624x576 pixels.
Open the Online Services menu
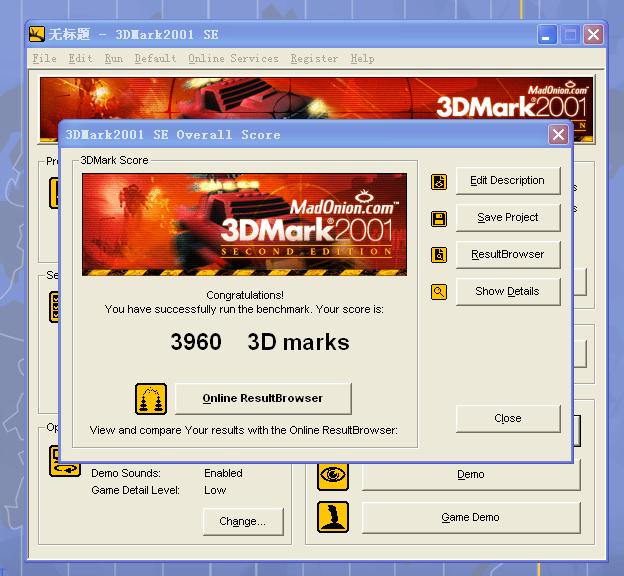pyautogui.click(x=233, y=59)
